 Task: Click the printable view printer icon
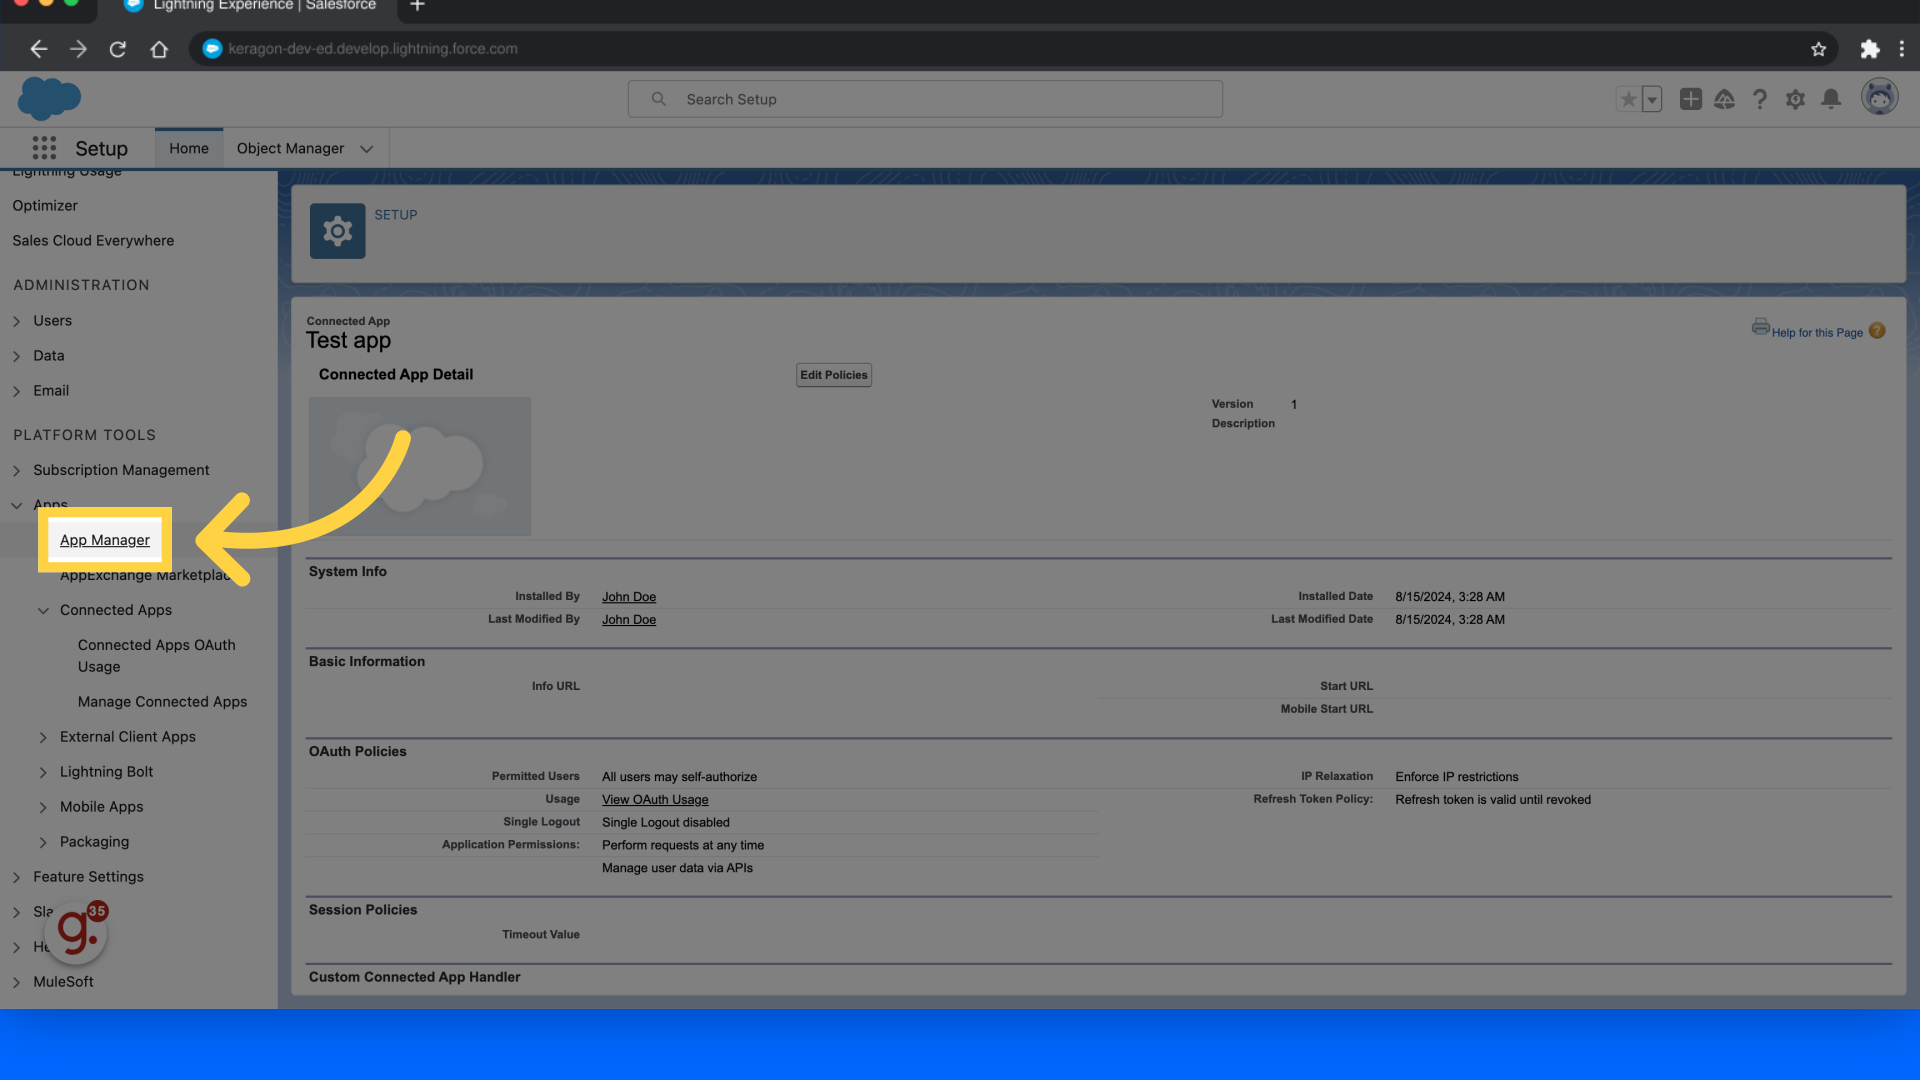pyautogui.click(x=1760, y=327)
